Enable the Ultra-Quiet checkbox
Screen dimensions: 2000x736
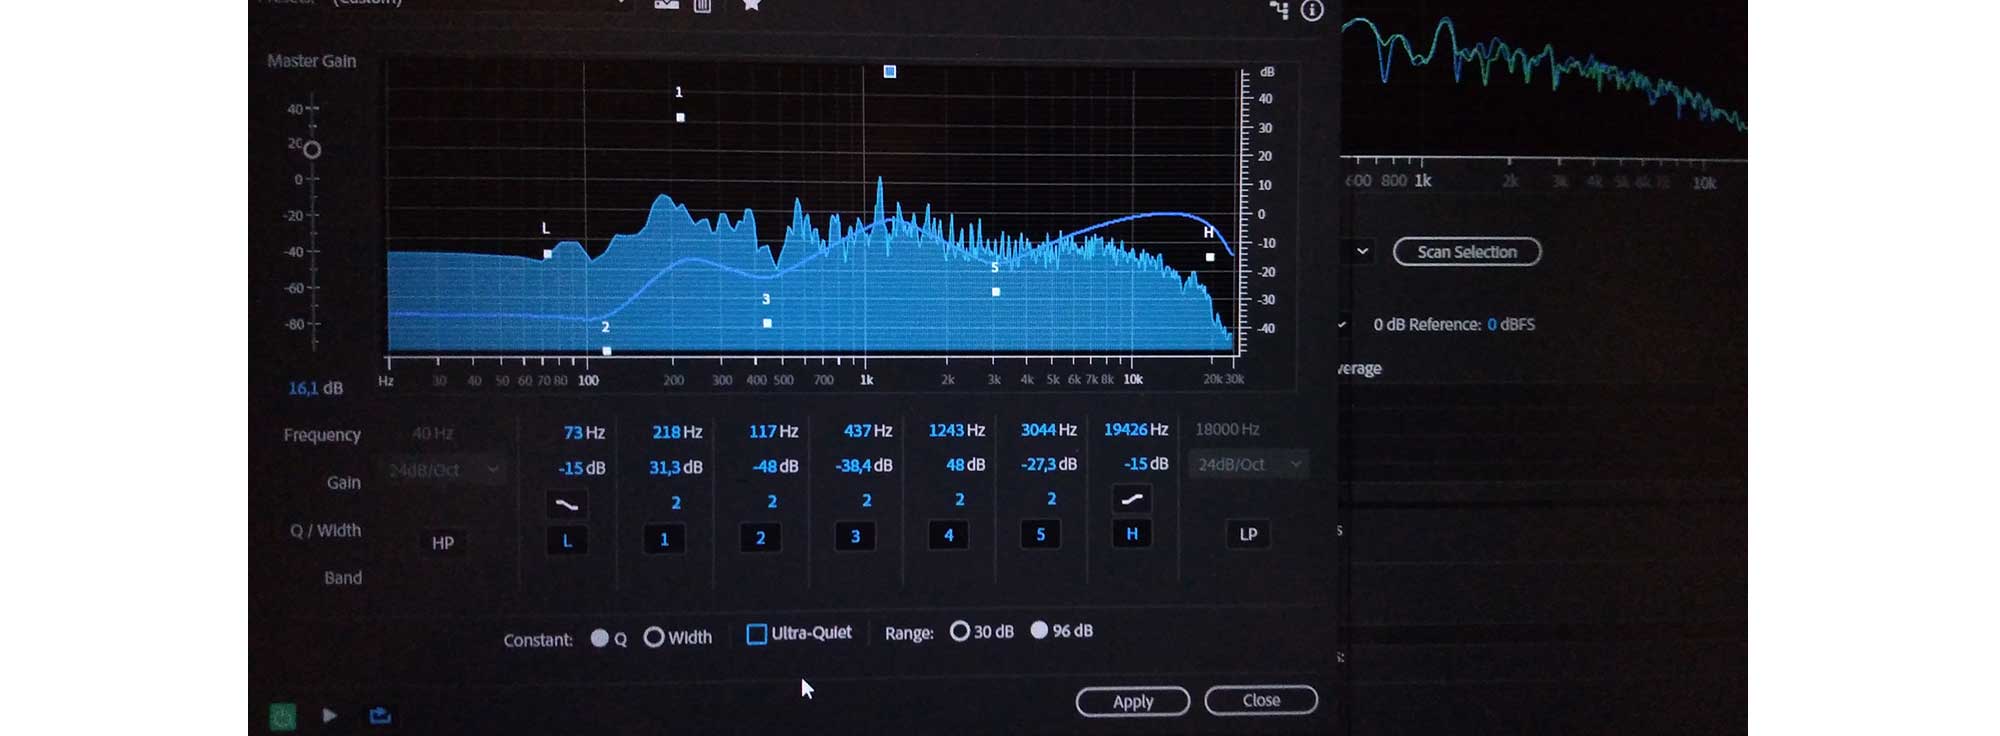[757, 634]
